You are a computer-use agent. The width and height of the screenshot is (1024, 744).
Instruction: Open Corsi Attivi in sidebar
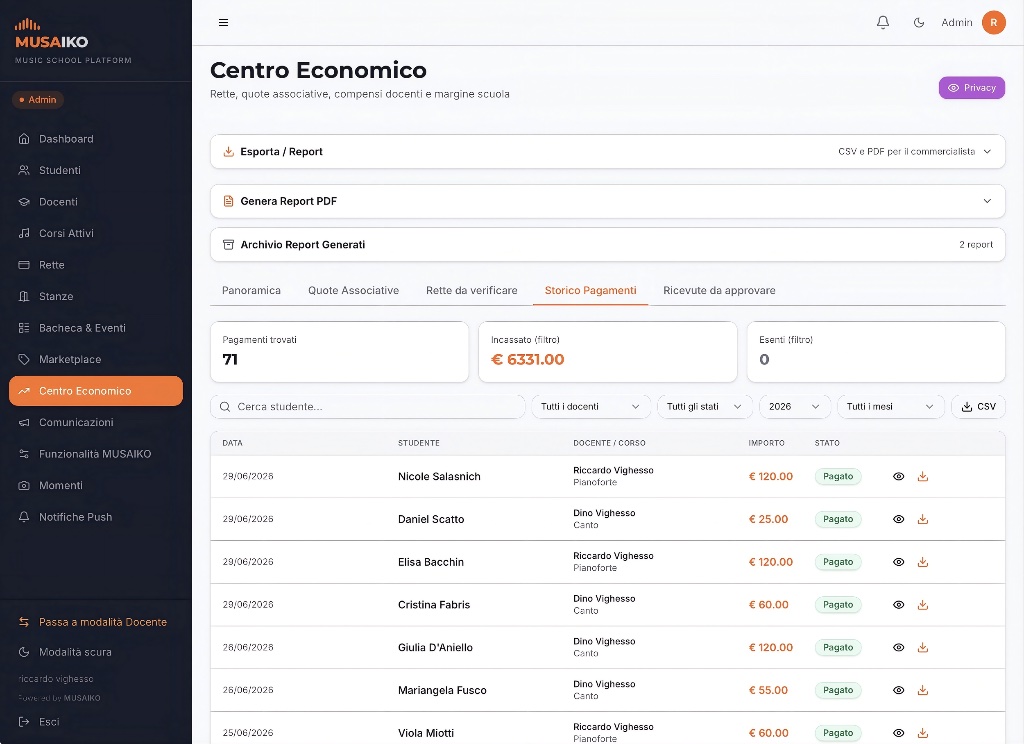click(x=96, y=233)
